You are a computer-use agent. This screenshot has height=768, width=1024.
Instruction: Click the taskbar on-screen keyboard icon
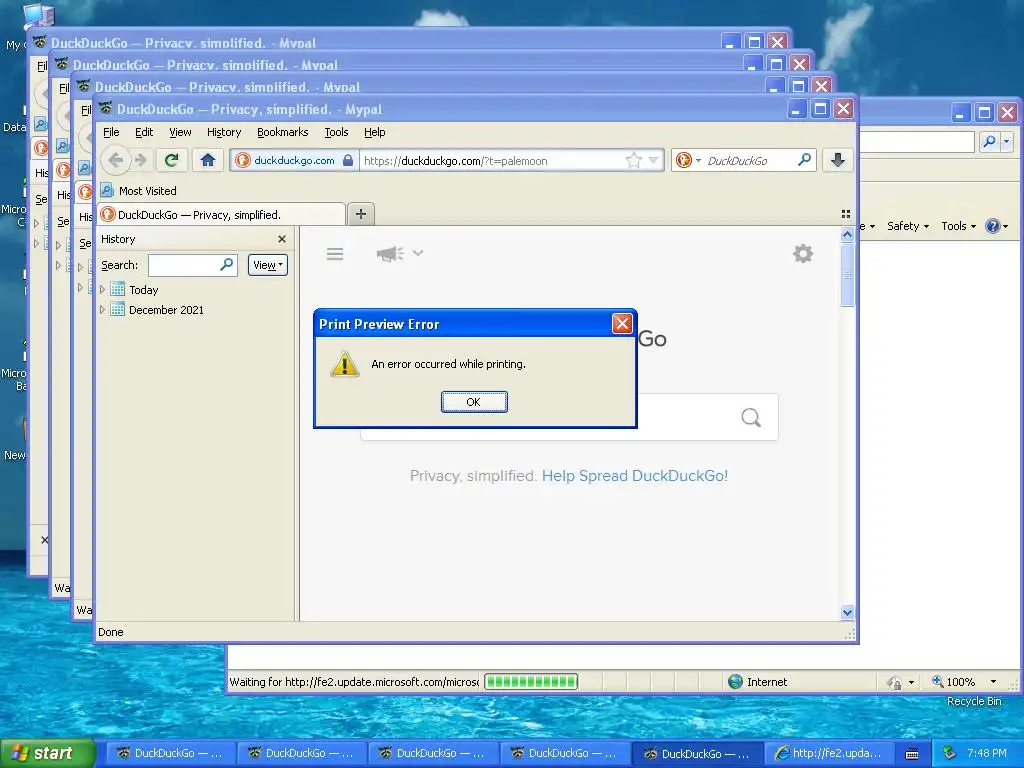click(x=912, y=754)
